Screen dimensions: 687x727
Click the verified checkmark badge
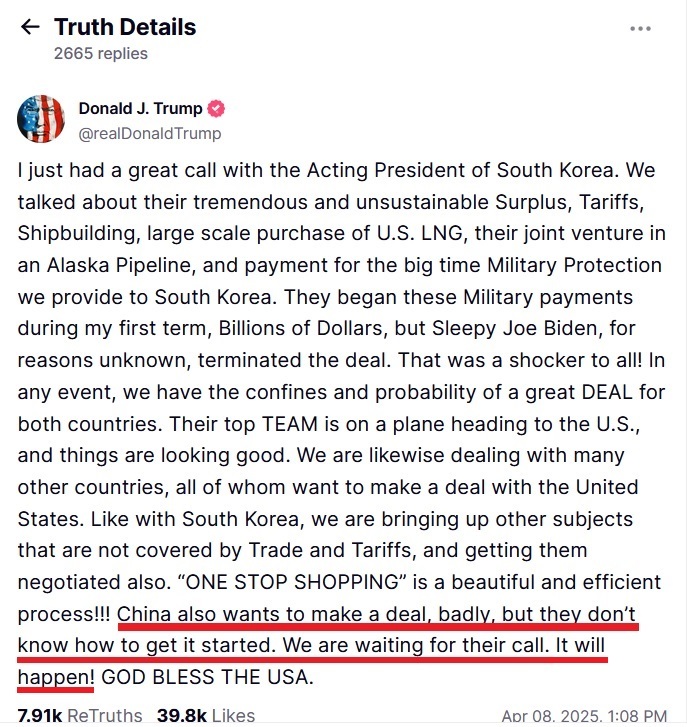216,108
